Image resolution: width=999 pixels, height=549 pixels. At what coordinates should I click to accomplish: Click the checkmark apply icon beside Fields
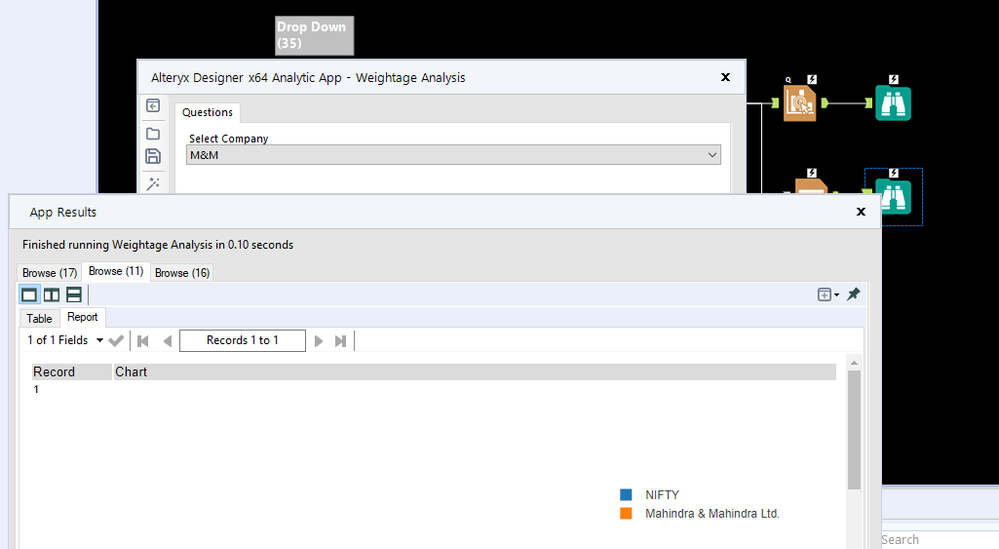tap(116, 341)
